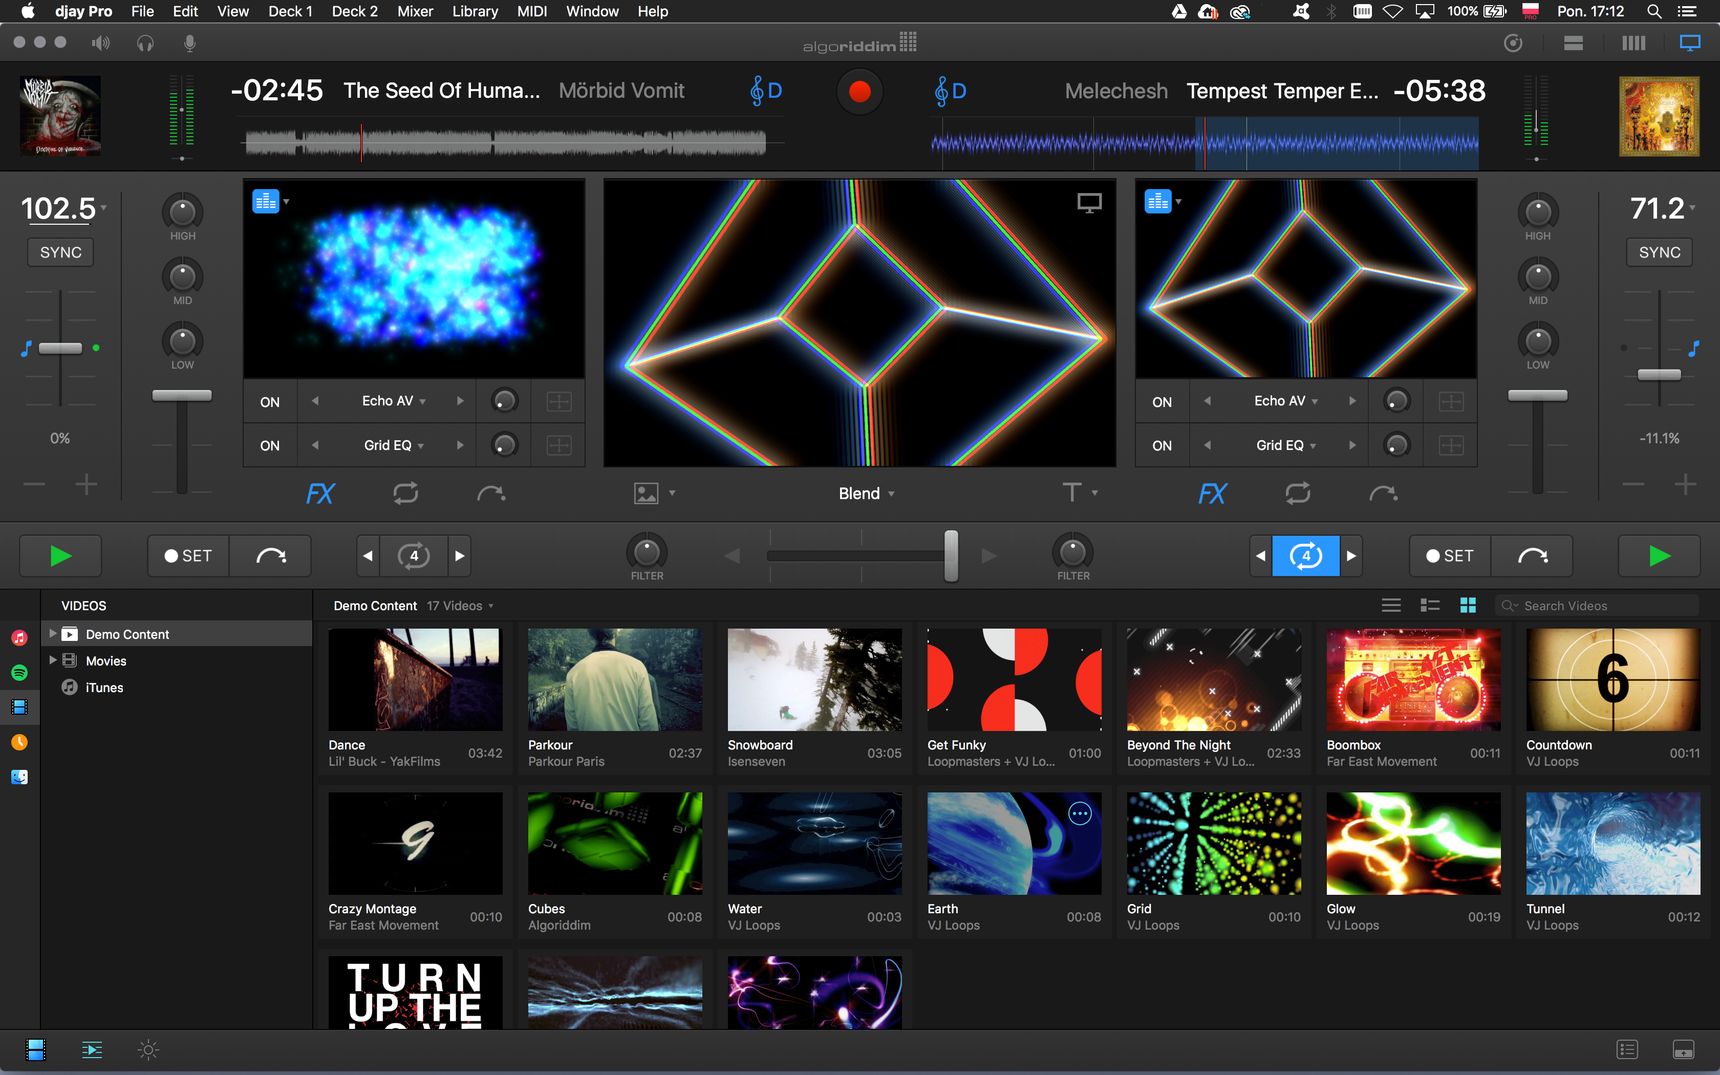Switch library to plain list view
The image size is (1720, 1075).
(x=1391, y=605)
